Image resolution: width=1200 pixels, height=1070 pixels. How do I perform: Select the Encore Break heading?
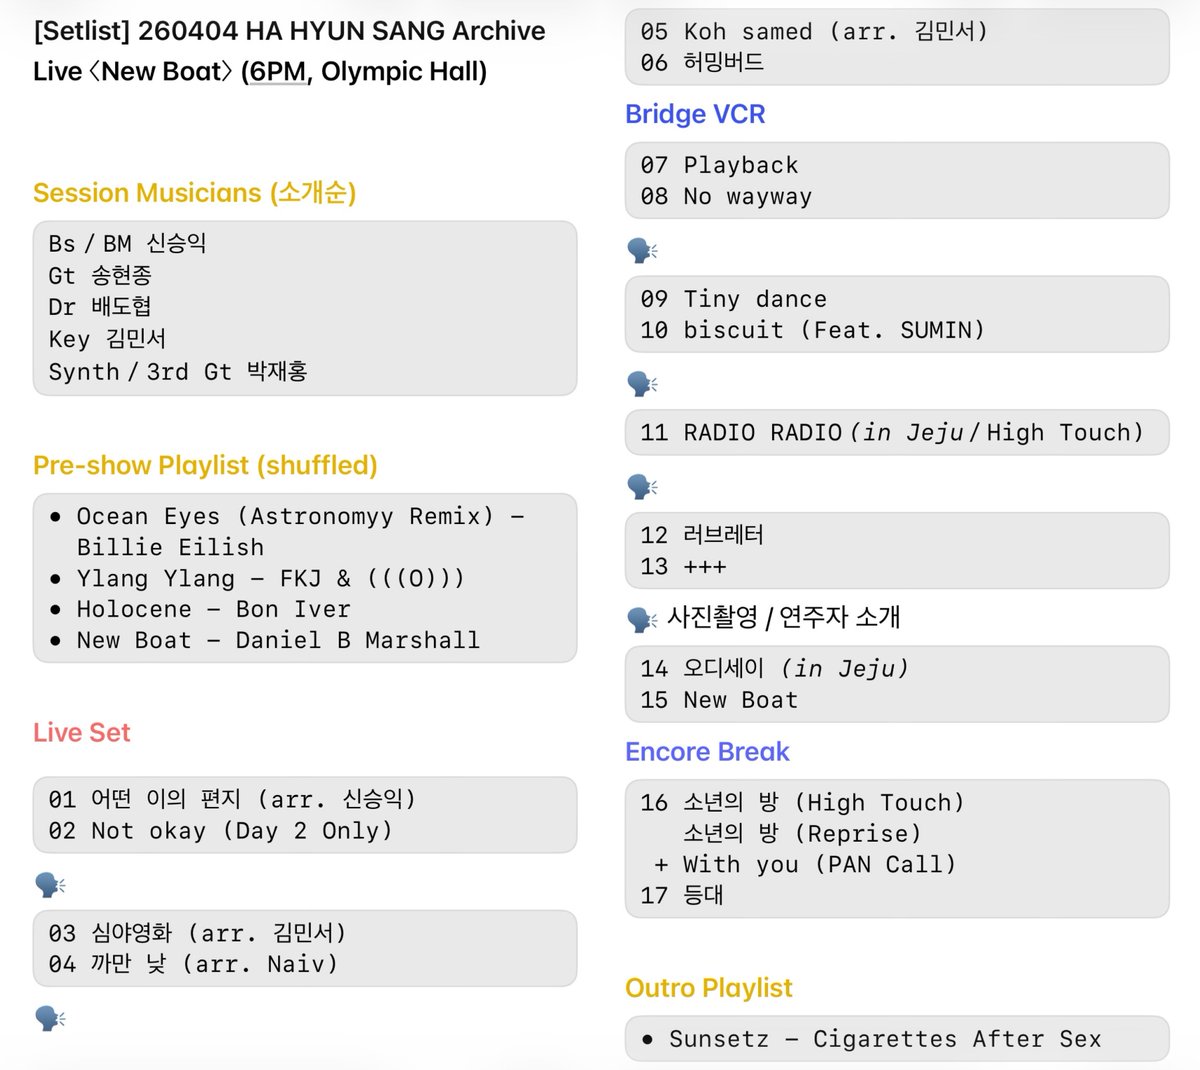pos(707,752)
